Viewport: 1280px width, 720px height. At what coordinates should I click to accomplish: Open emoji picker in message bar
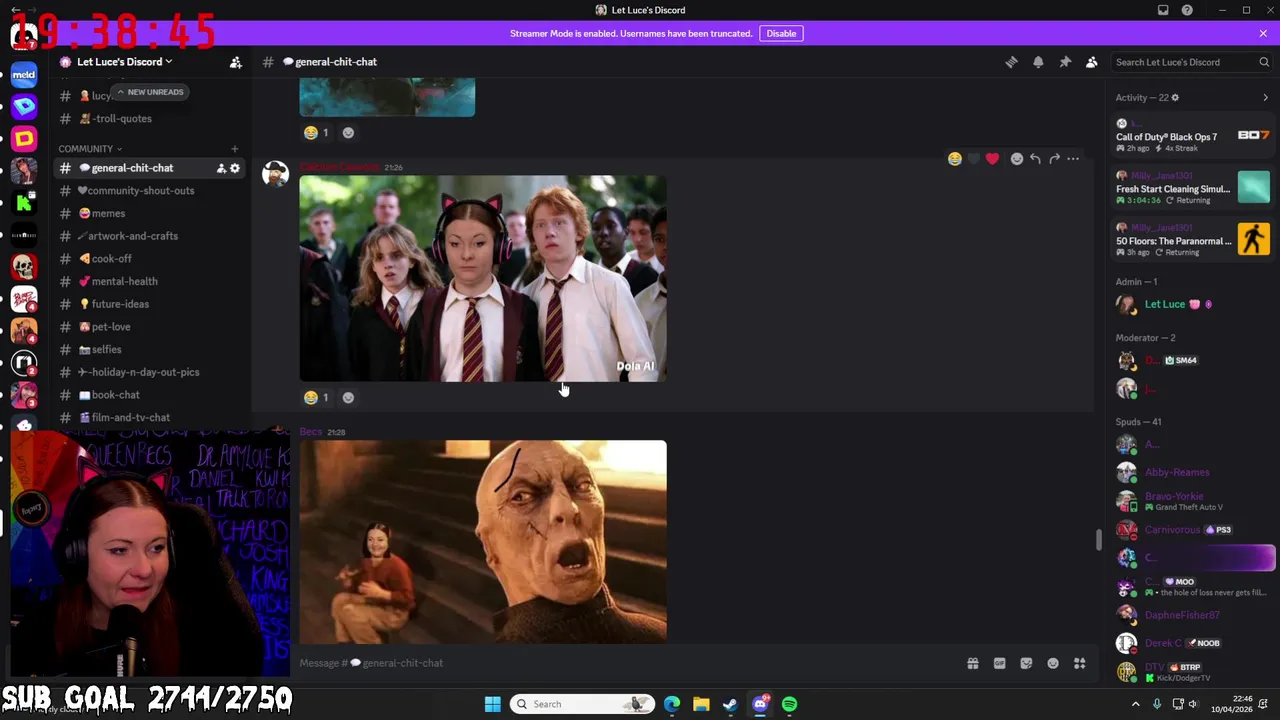point(1053,663)
